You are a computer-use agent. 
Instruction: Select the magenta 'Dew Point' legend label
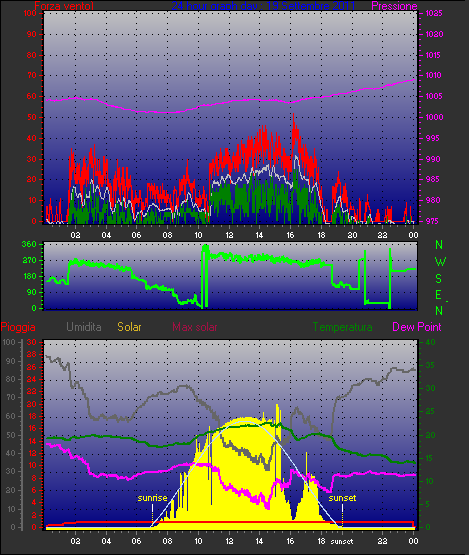(x=417, y=327)
